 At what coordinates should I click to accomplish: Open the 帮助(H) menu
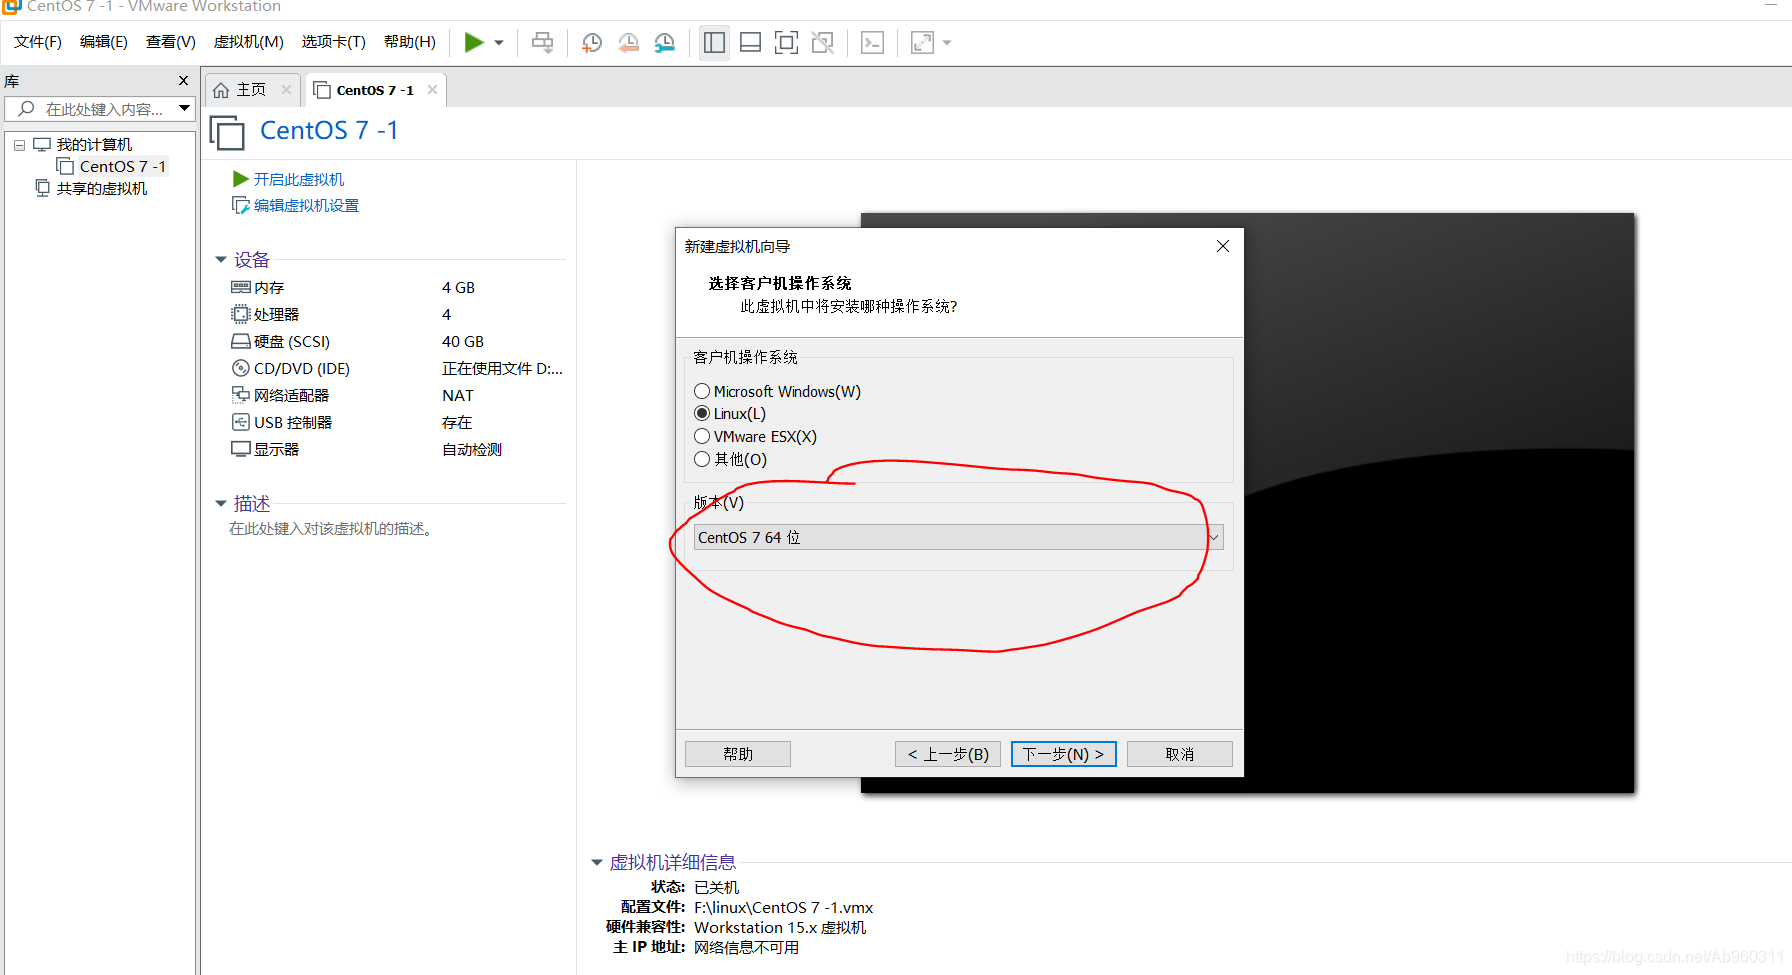410,42
